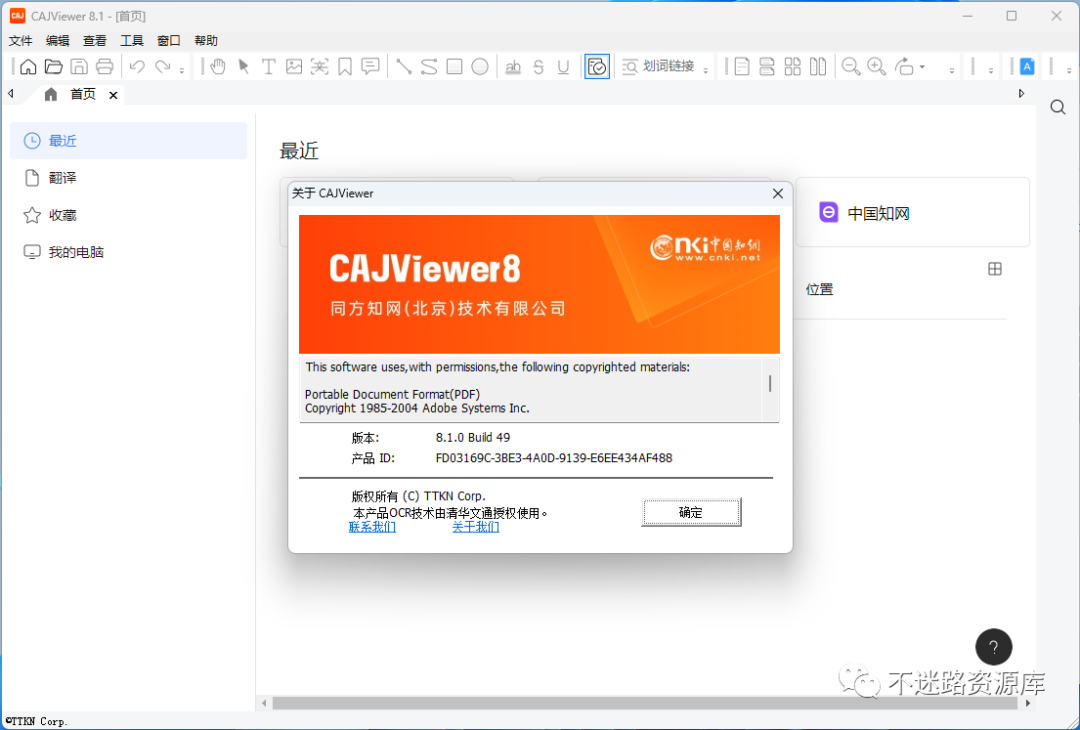Select 我的电脑 in the sidebar
Screen dimensions: 1080x730
pos(129,252)
